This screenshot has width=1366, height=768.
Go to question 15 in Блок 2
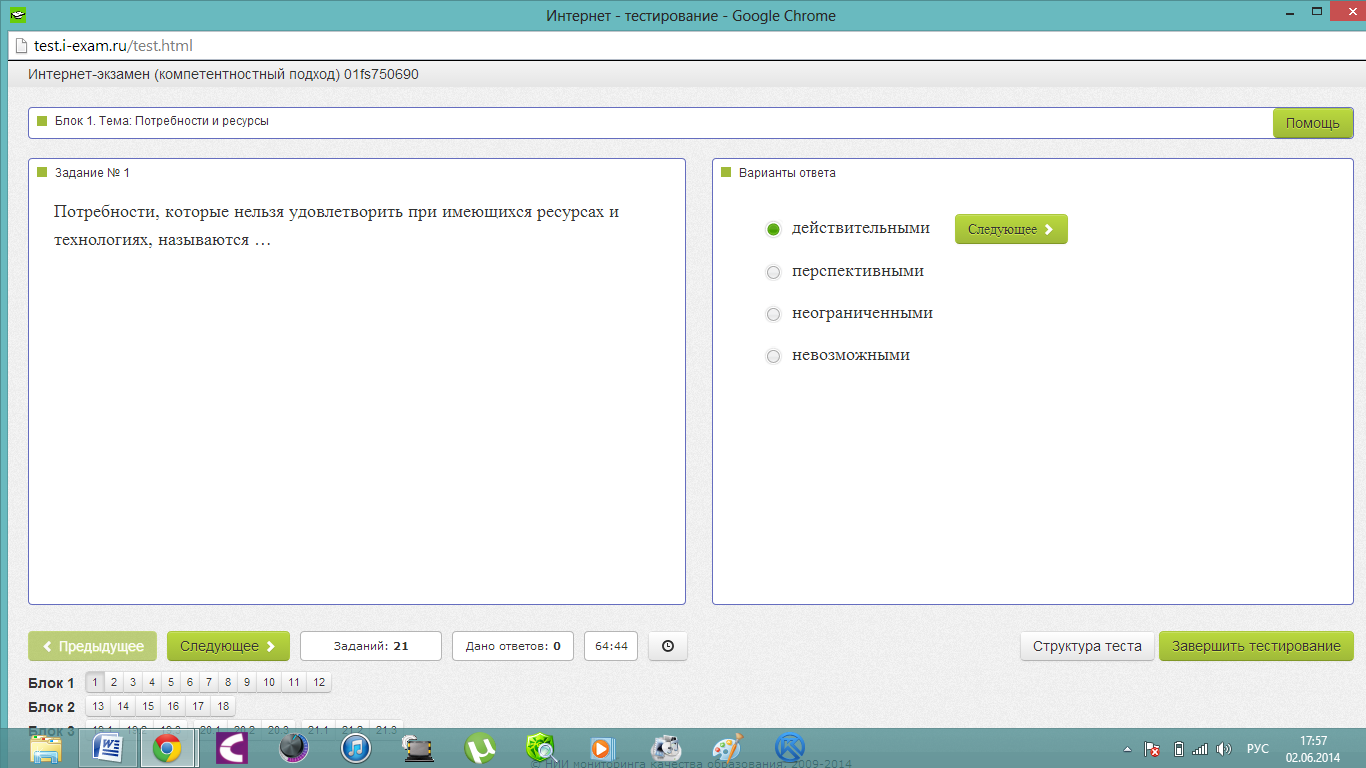(148, 706)
